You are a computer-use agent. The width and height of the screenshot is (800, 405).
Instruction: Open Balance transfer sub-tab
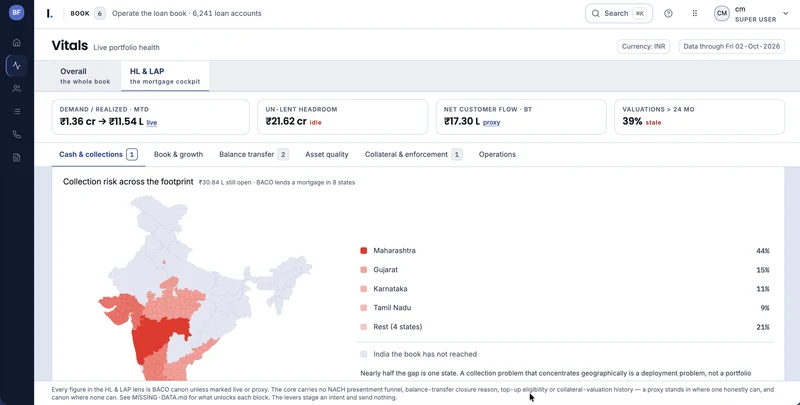click(254, 155)
